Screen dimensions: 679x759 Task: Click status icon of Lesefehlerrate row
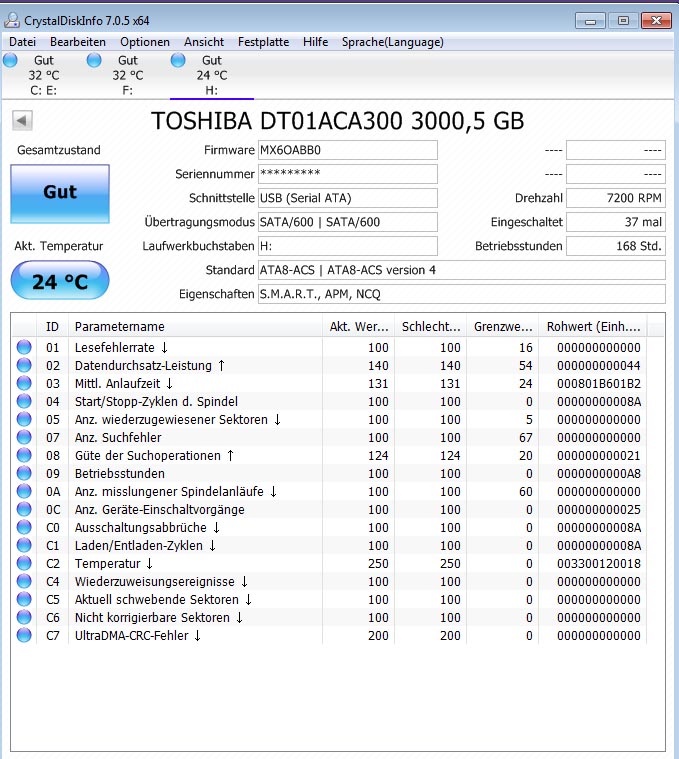point(24,347)
